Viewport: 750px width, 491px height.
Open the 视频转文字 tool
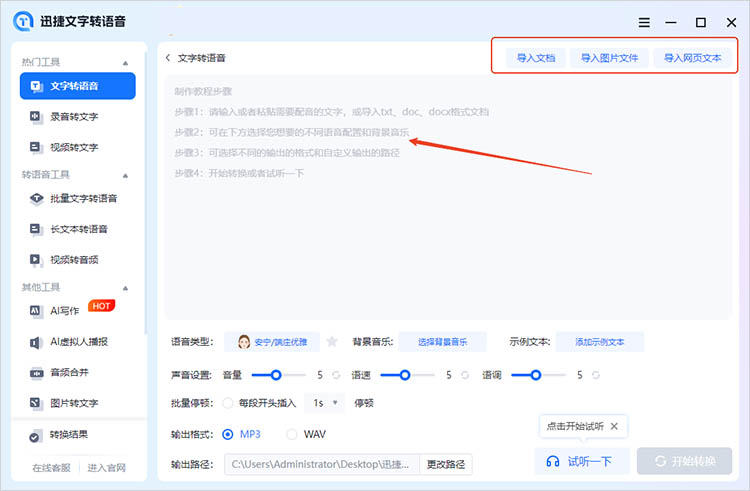(x=77, y=147)
